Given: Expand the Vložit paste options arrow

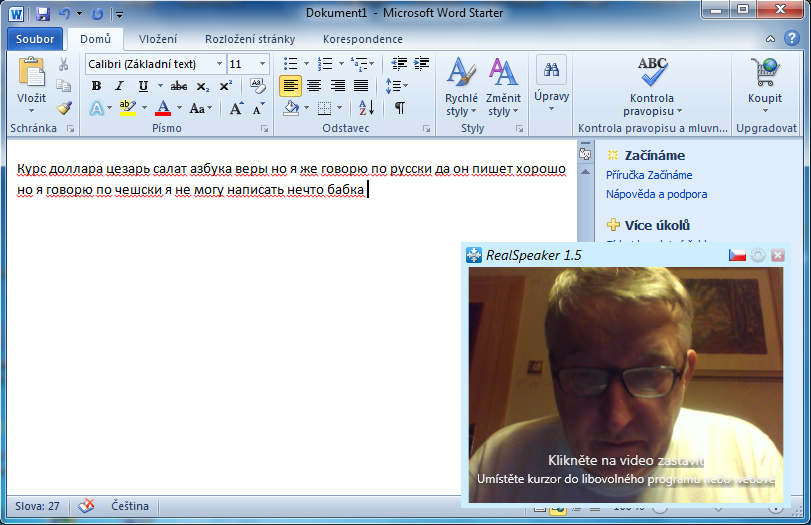Looking at the screenshot, I should (32, 111).
